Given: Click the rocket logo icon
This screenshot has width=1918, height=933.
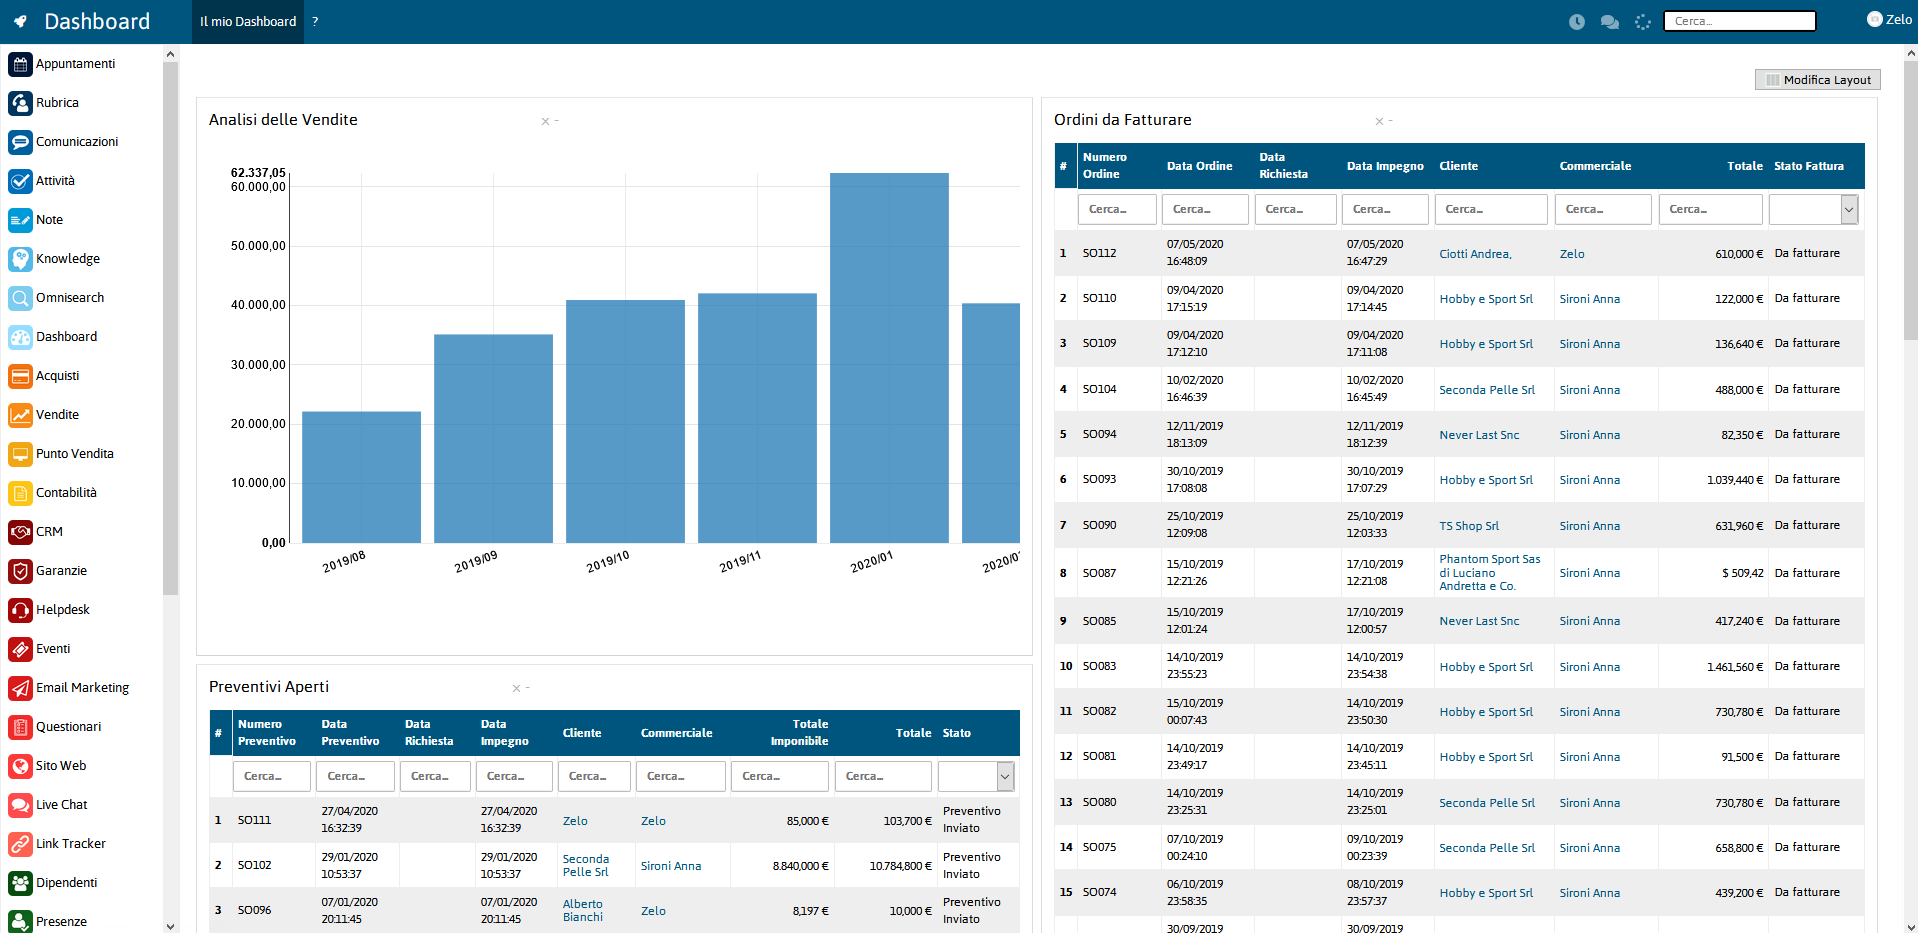Looking at the screenshot, I should pos(20,21).
